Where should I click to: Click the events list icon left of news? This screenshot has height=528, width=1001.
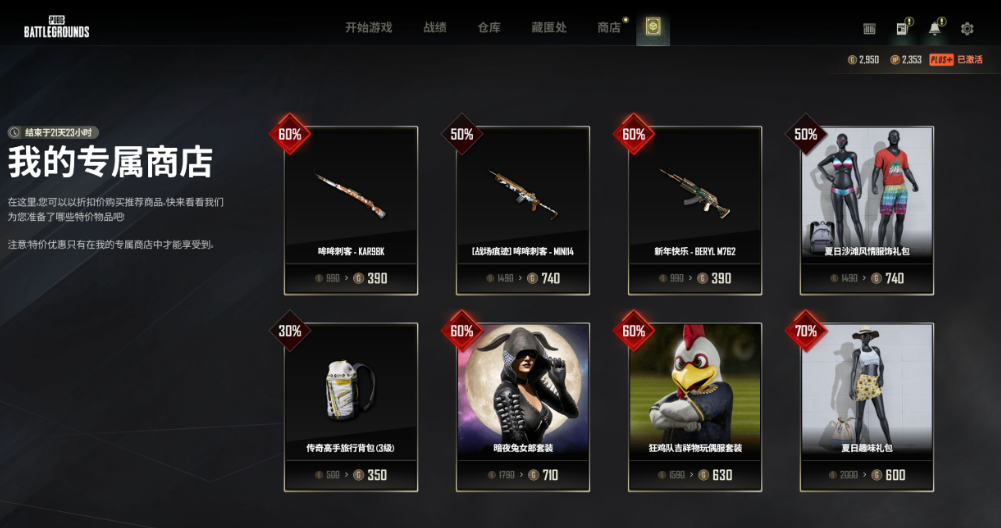[x=869, y=29]
